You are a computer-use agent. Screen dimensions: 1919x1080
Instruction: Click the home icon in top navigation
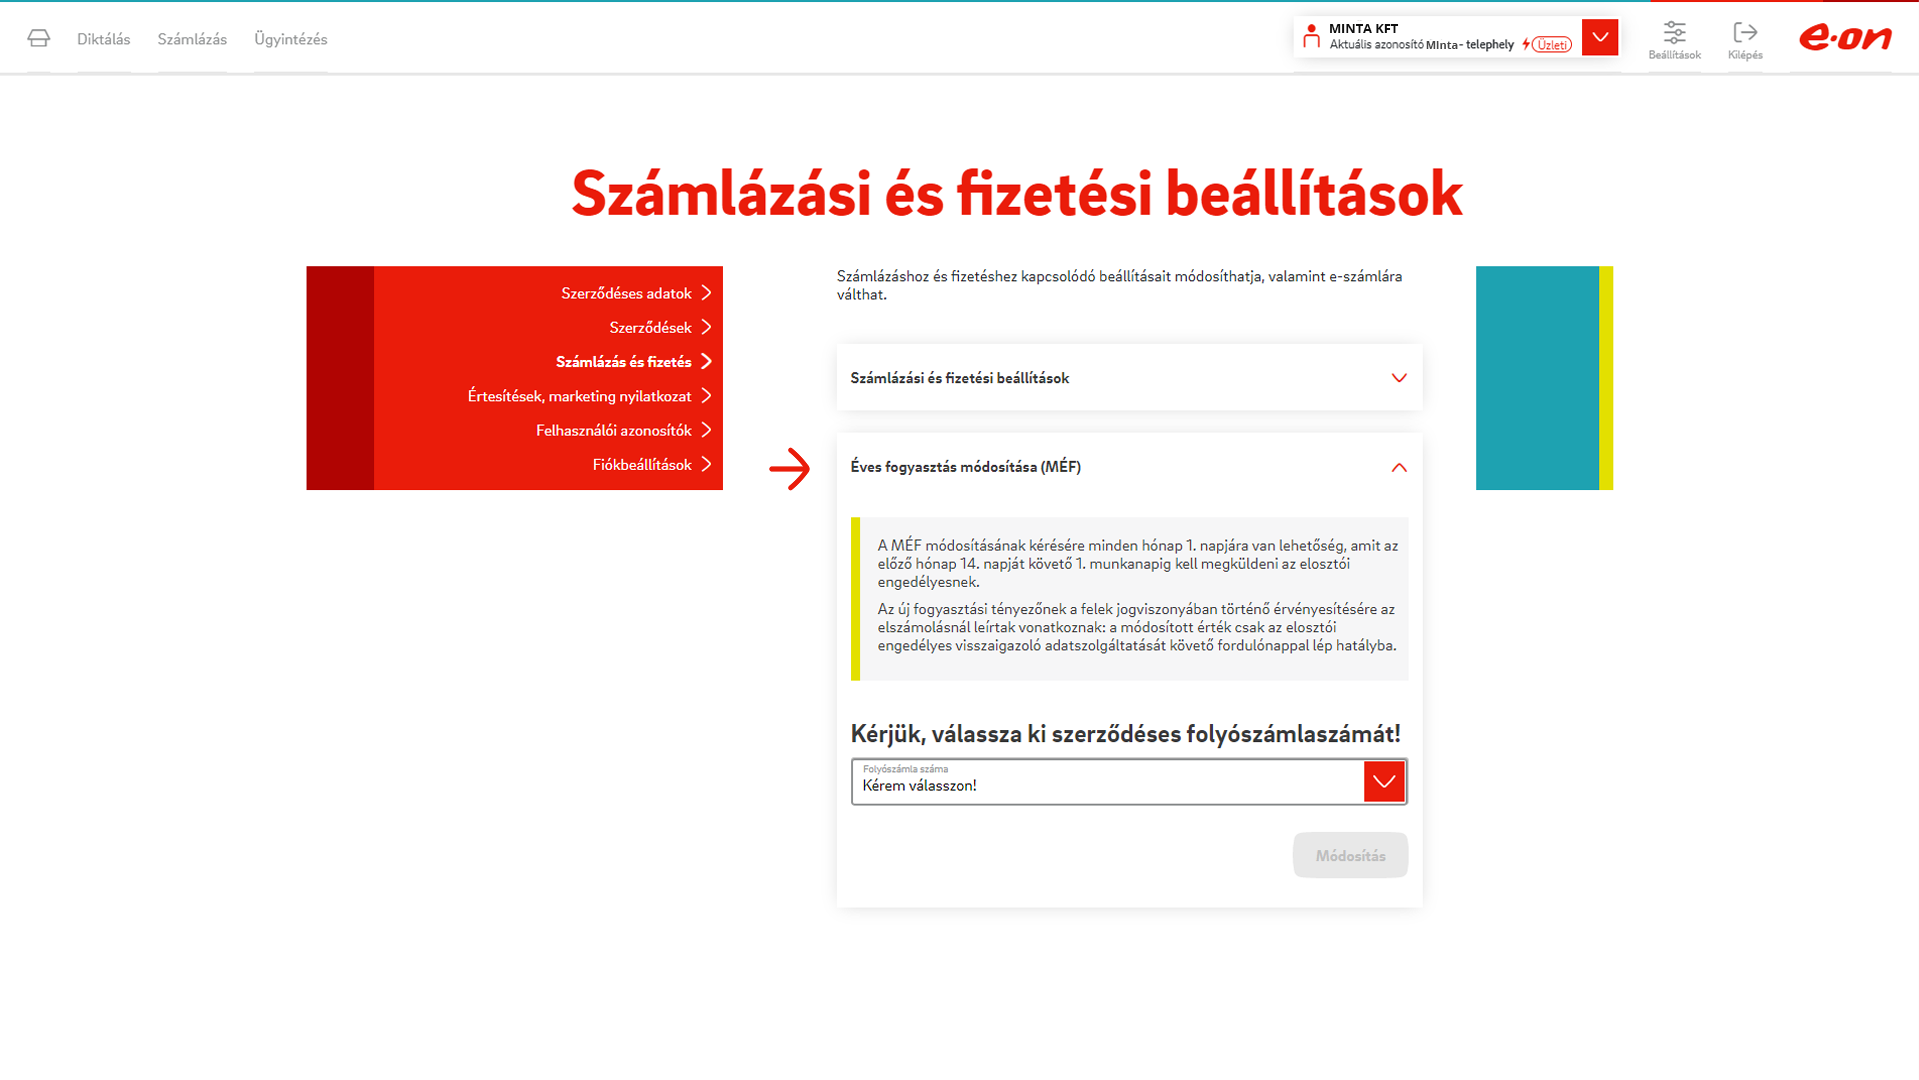[x=38, y=38]
